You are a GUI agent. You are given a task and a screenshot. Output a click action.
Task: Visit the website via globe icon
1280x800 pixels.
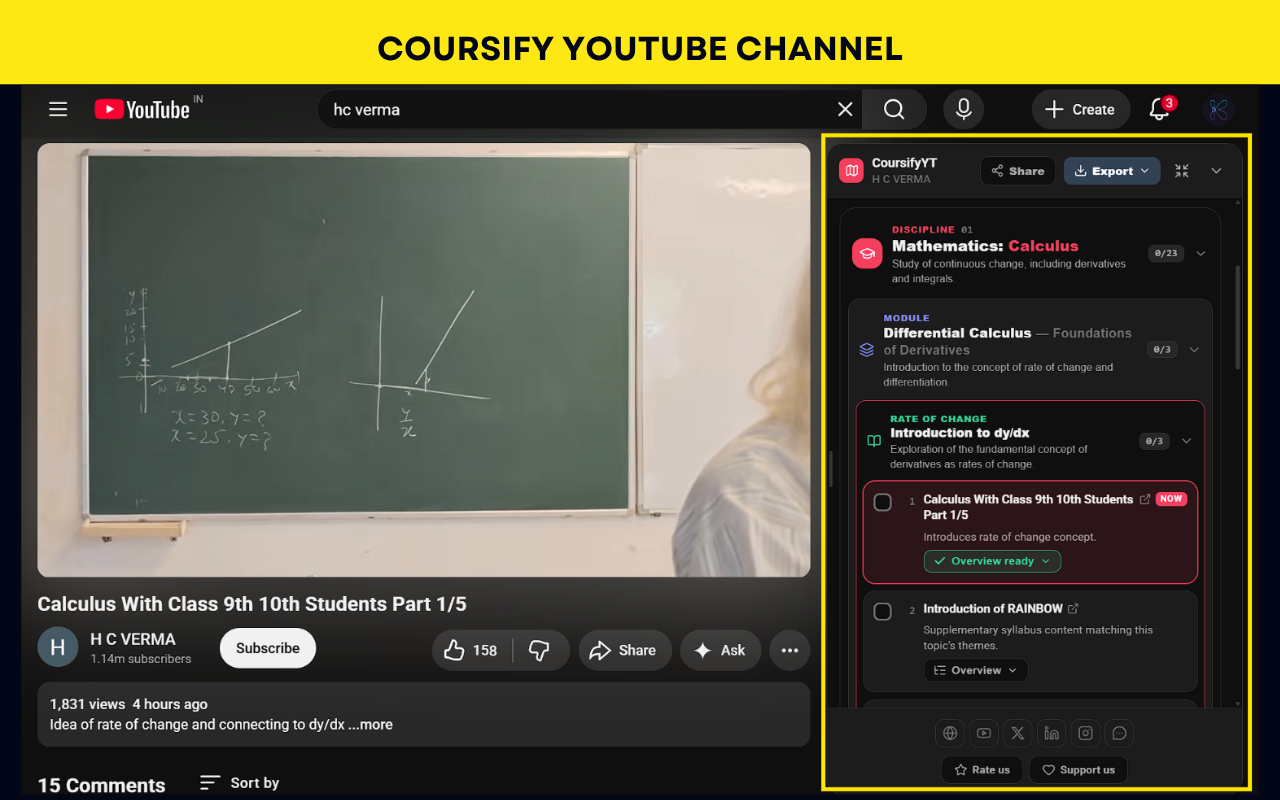click(950, 733)
